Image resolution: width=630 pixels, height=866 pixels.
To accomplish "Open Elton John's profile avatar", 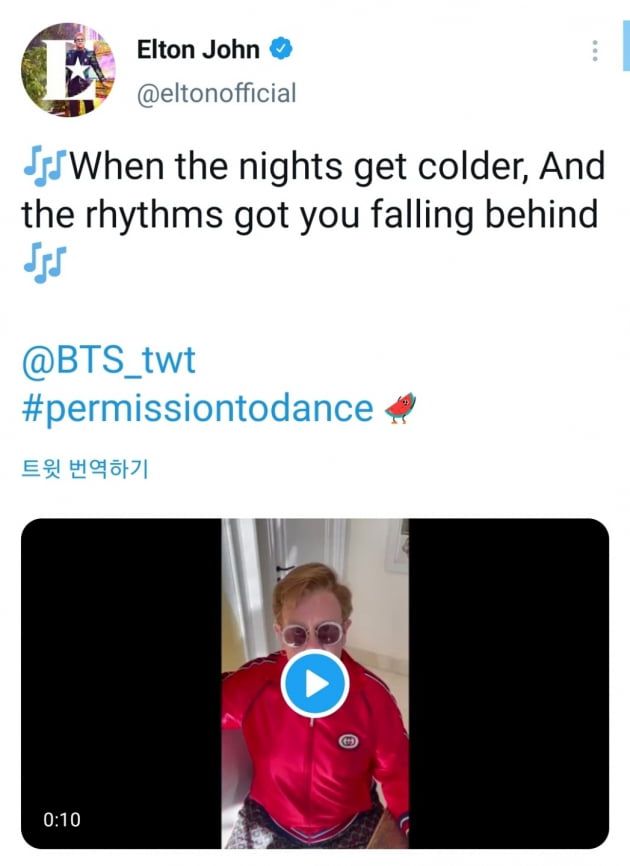I will [64, 68].
